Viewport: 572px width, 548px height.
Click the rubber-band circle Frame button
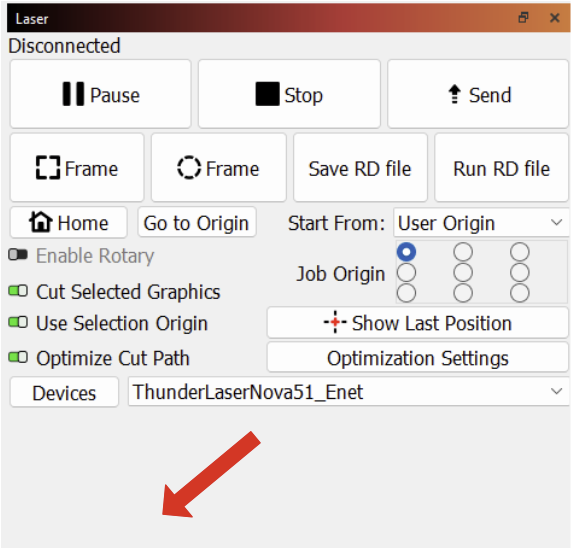tap(219, 168)
